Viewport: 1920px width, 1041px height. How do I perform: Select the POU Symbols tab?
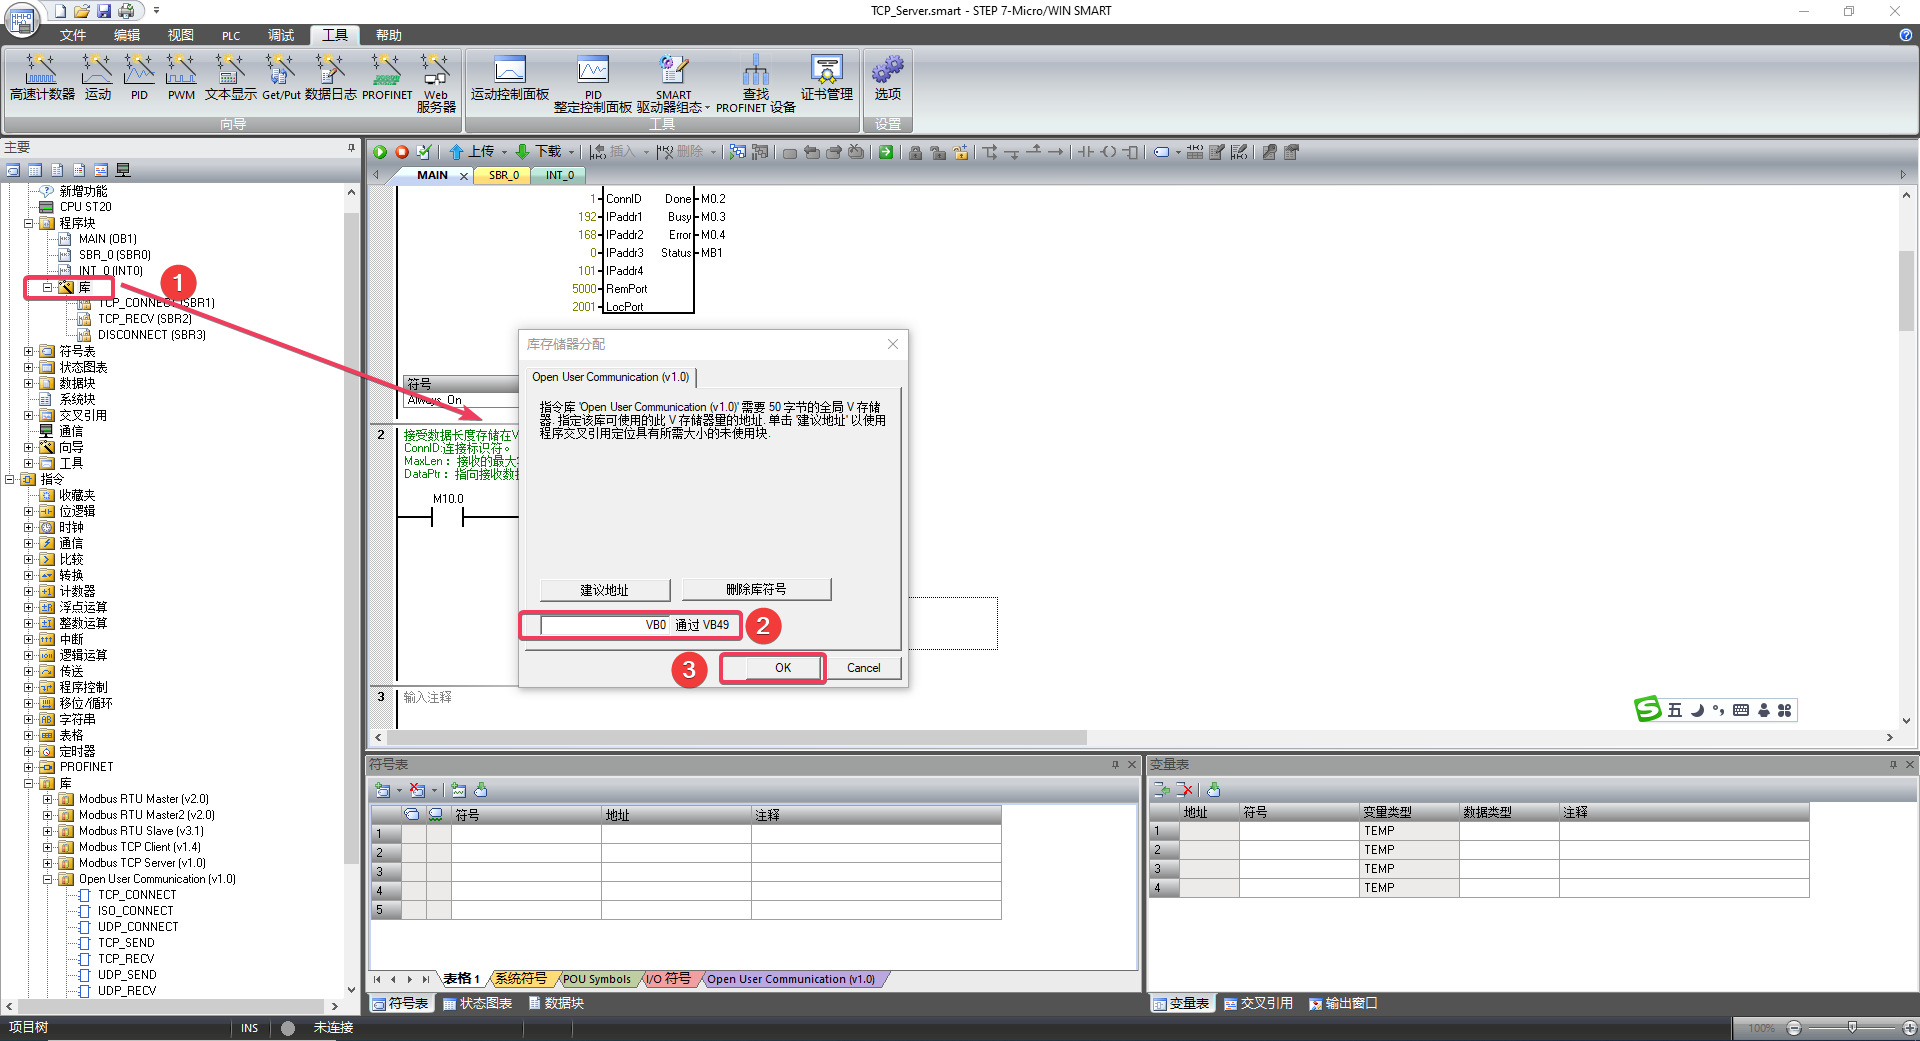point(596,979)
